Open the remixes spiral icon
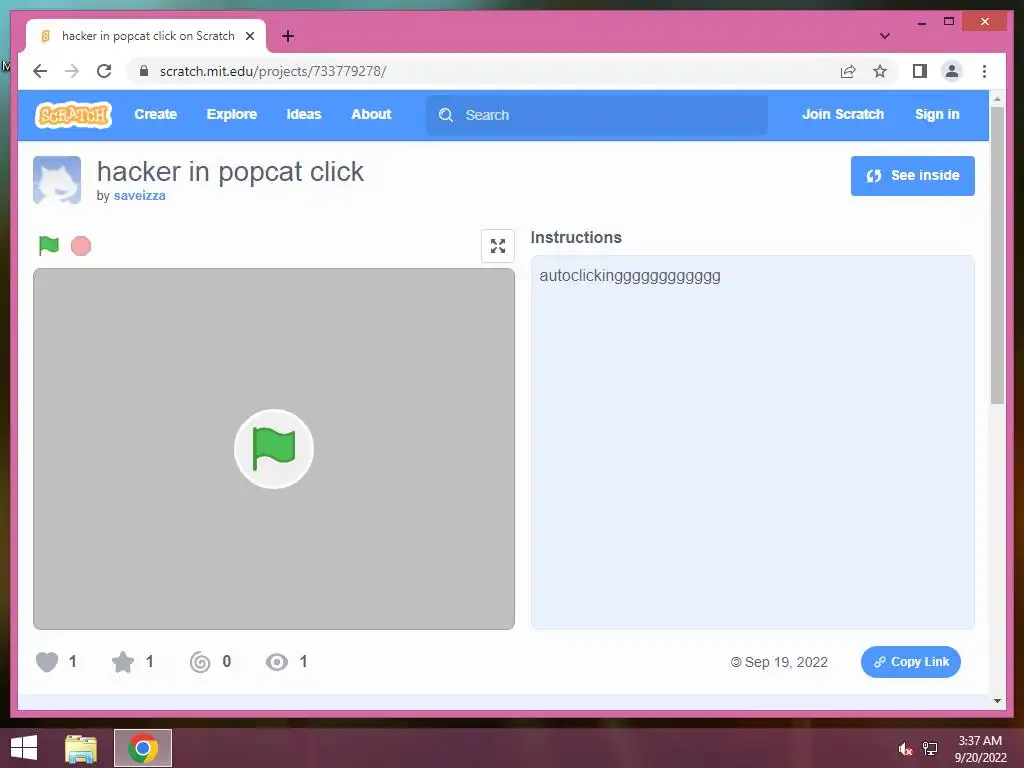 pyautogui.click(x=200, y=662)
